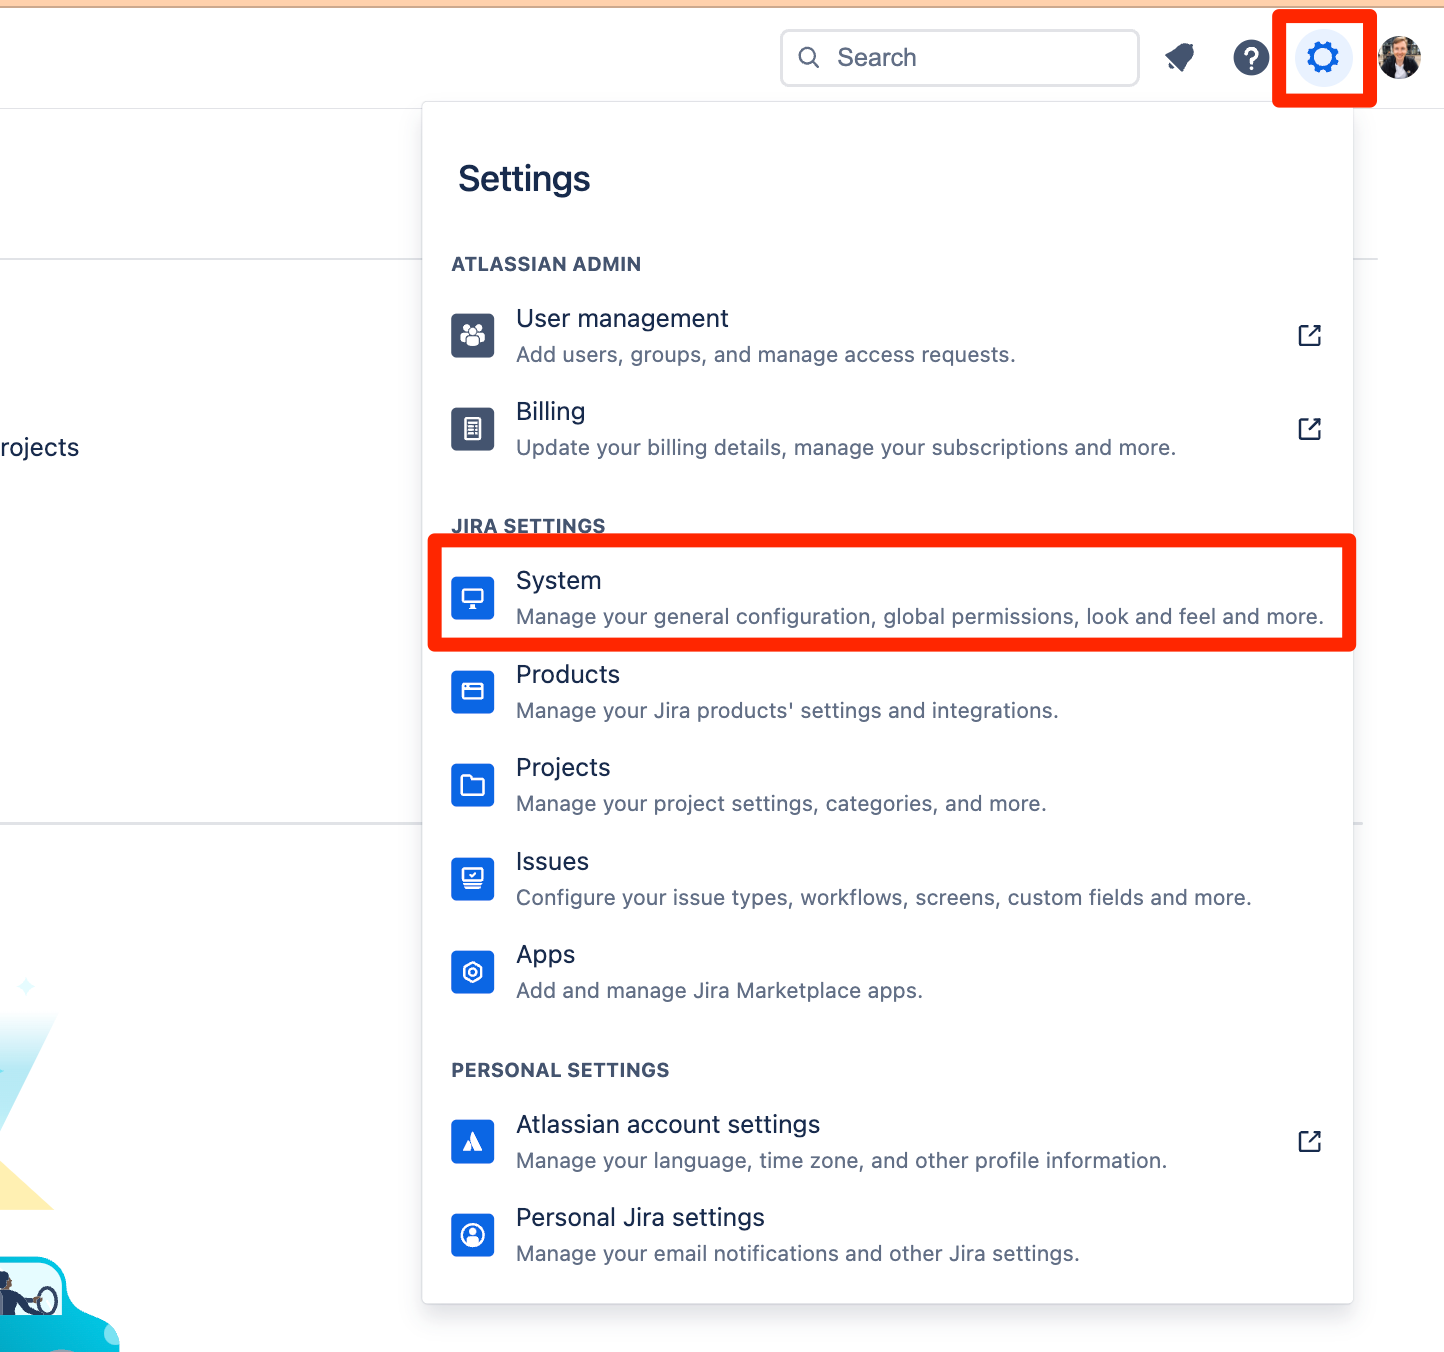The image size is (1444, 1352).
Task: Click the Atlassian account settings logo icon
Action: coord(472,1140)
